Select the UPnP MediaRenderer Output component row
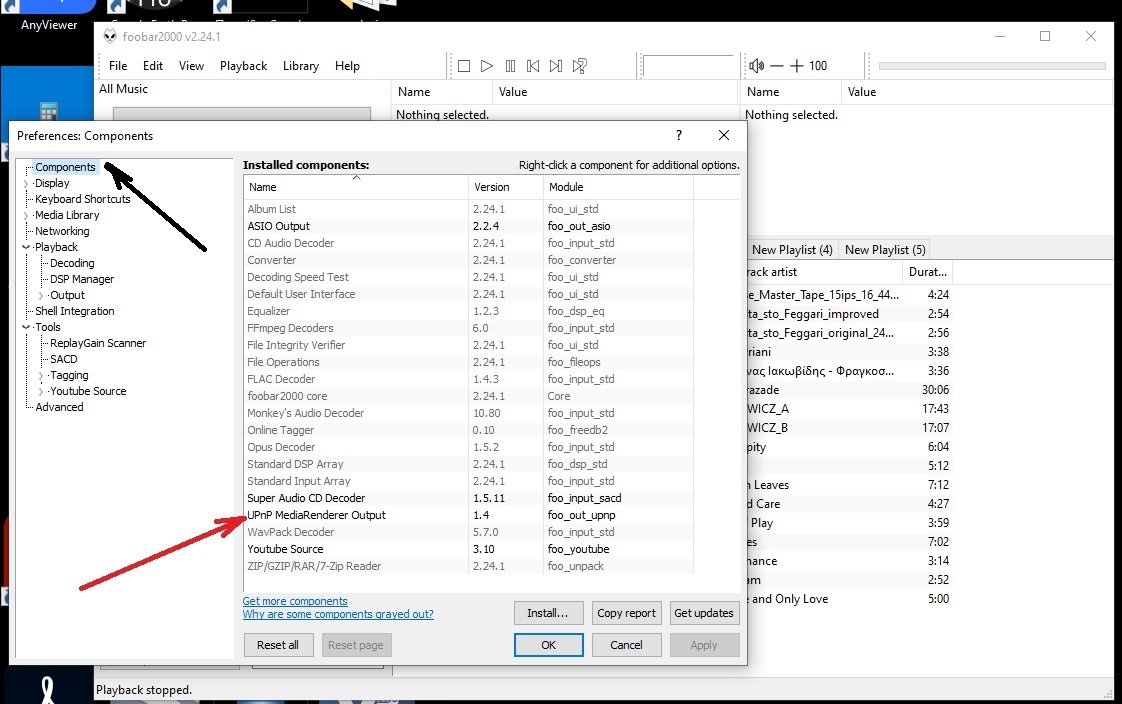This screenshot has width=1122, height=704. coord(320,515)
